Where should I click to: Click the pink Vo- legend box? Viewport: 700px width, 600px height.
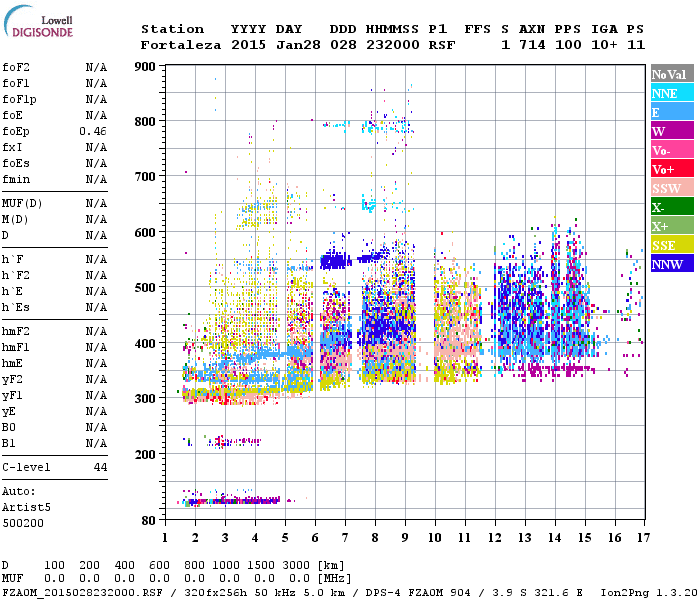671,150
